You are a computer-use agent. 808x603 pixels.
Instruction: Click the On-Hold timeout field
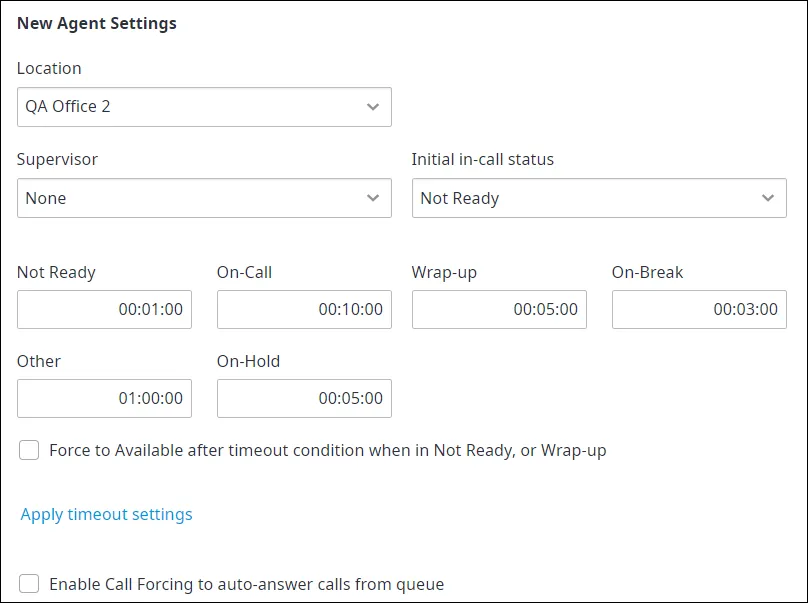coord(304,398)
